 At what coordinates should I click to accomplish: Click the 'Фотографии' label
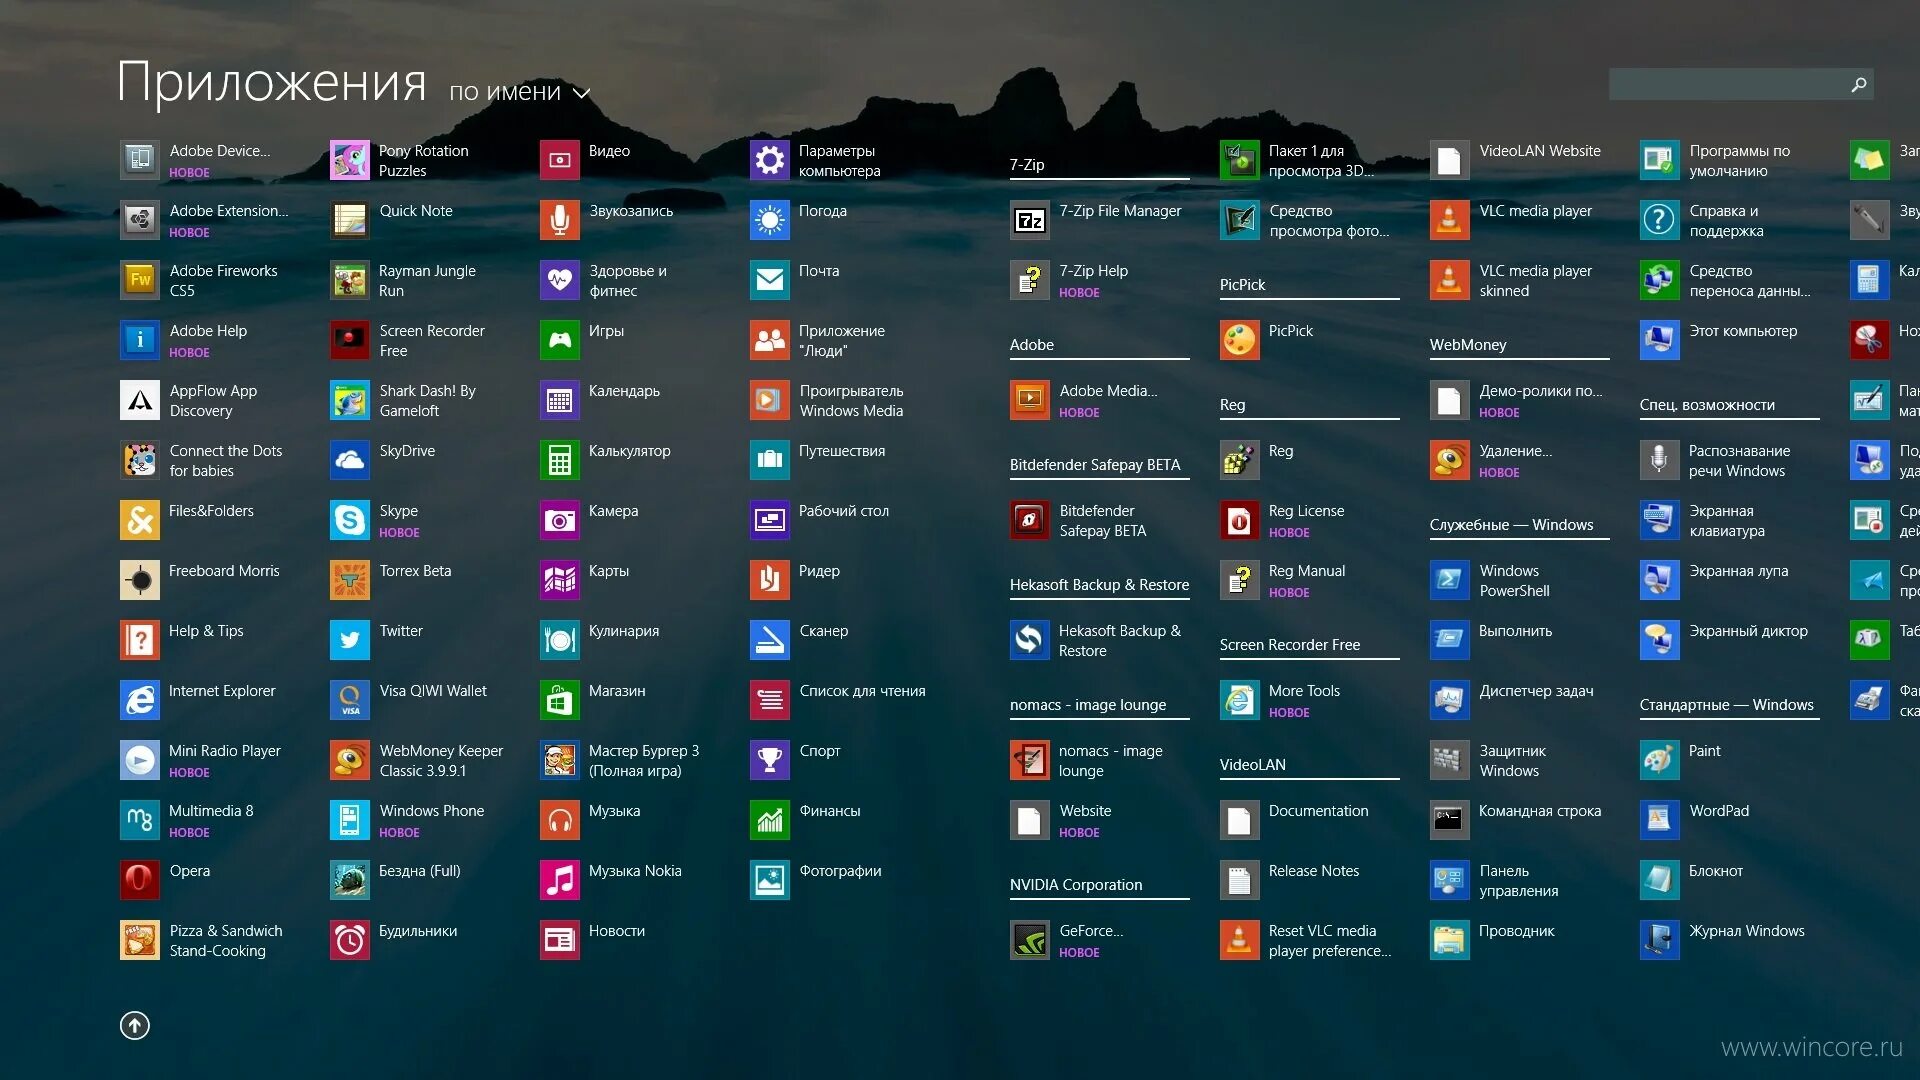(x=840, y=871)
